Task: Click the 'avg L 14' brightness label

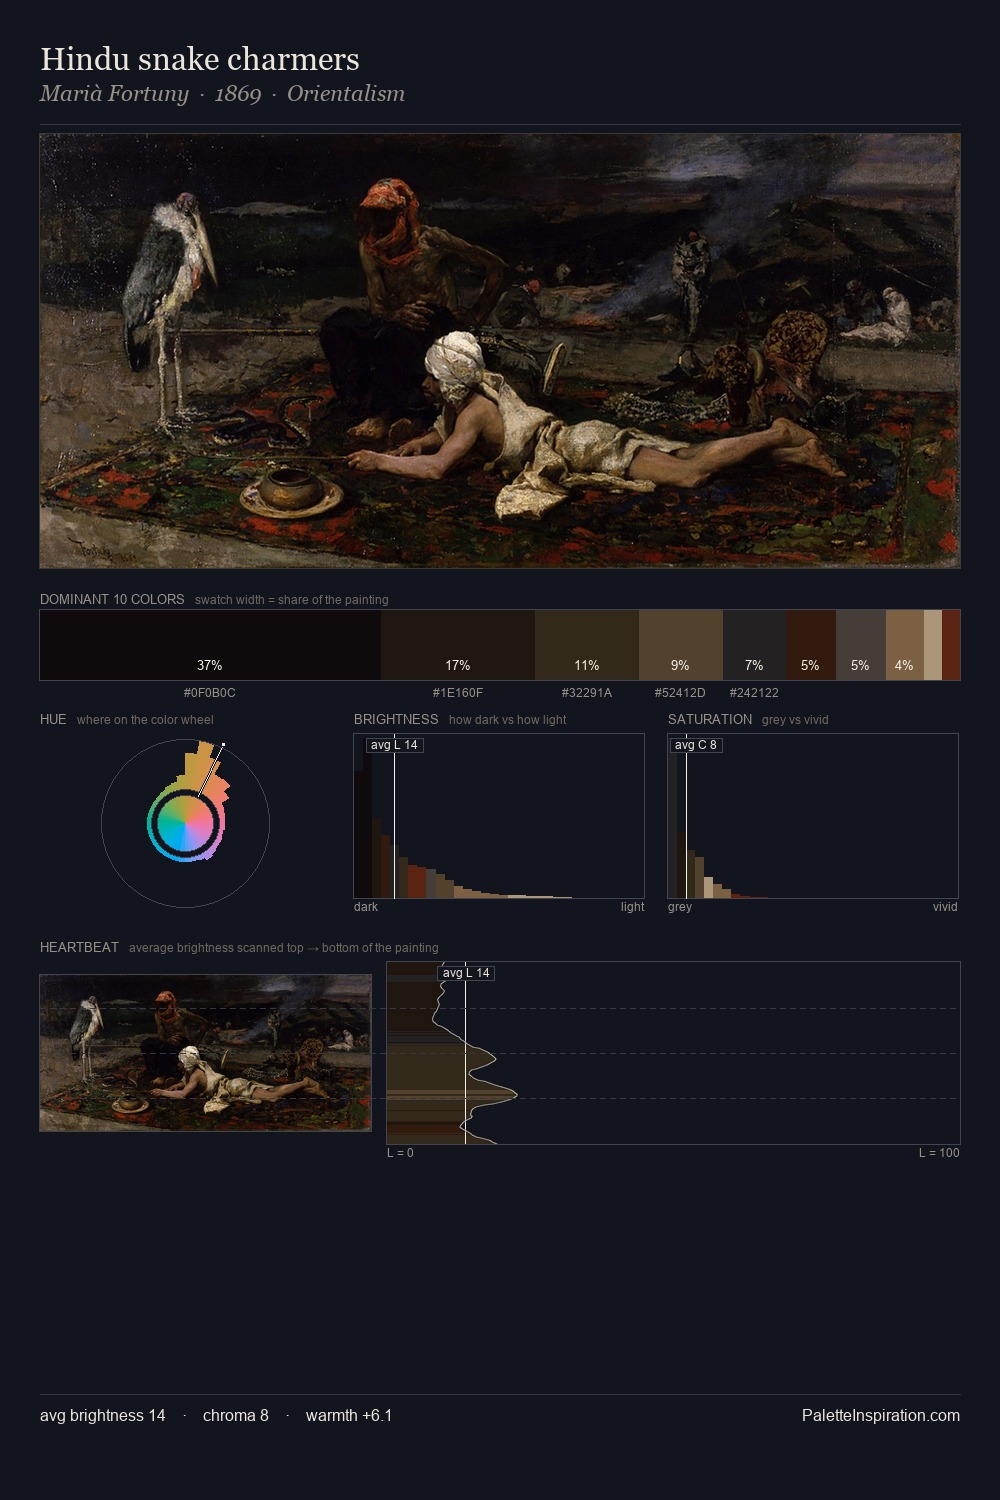Action: tap(394, 745)
